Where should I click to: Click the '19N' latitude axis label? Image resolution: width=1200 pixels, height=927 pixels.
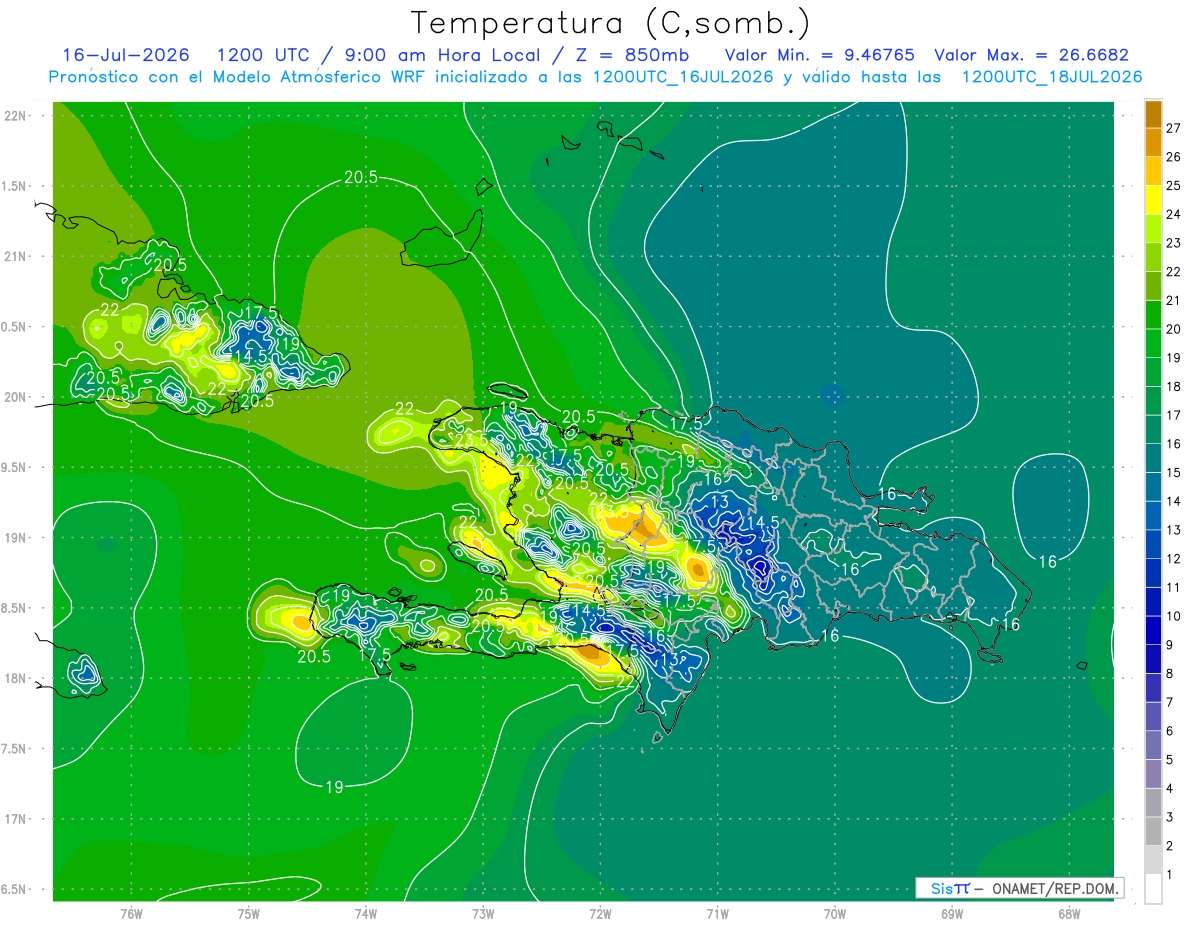pos(16,538)
